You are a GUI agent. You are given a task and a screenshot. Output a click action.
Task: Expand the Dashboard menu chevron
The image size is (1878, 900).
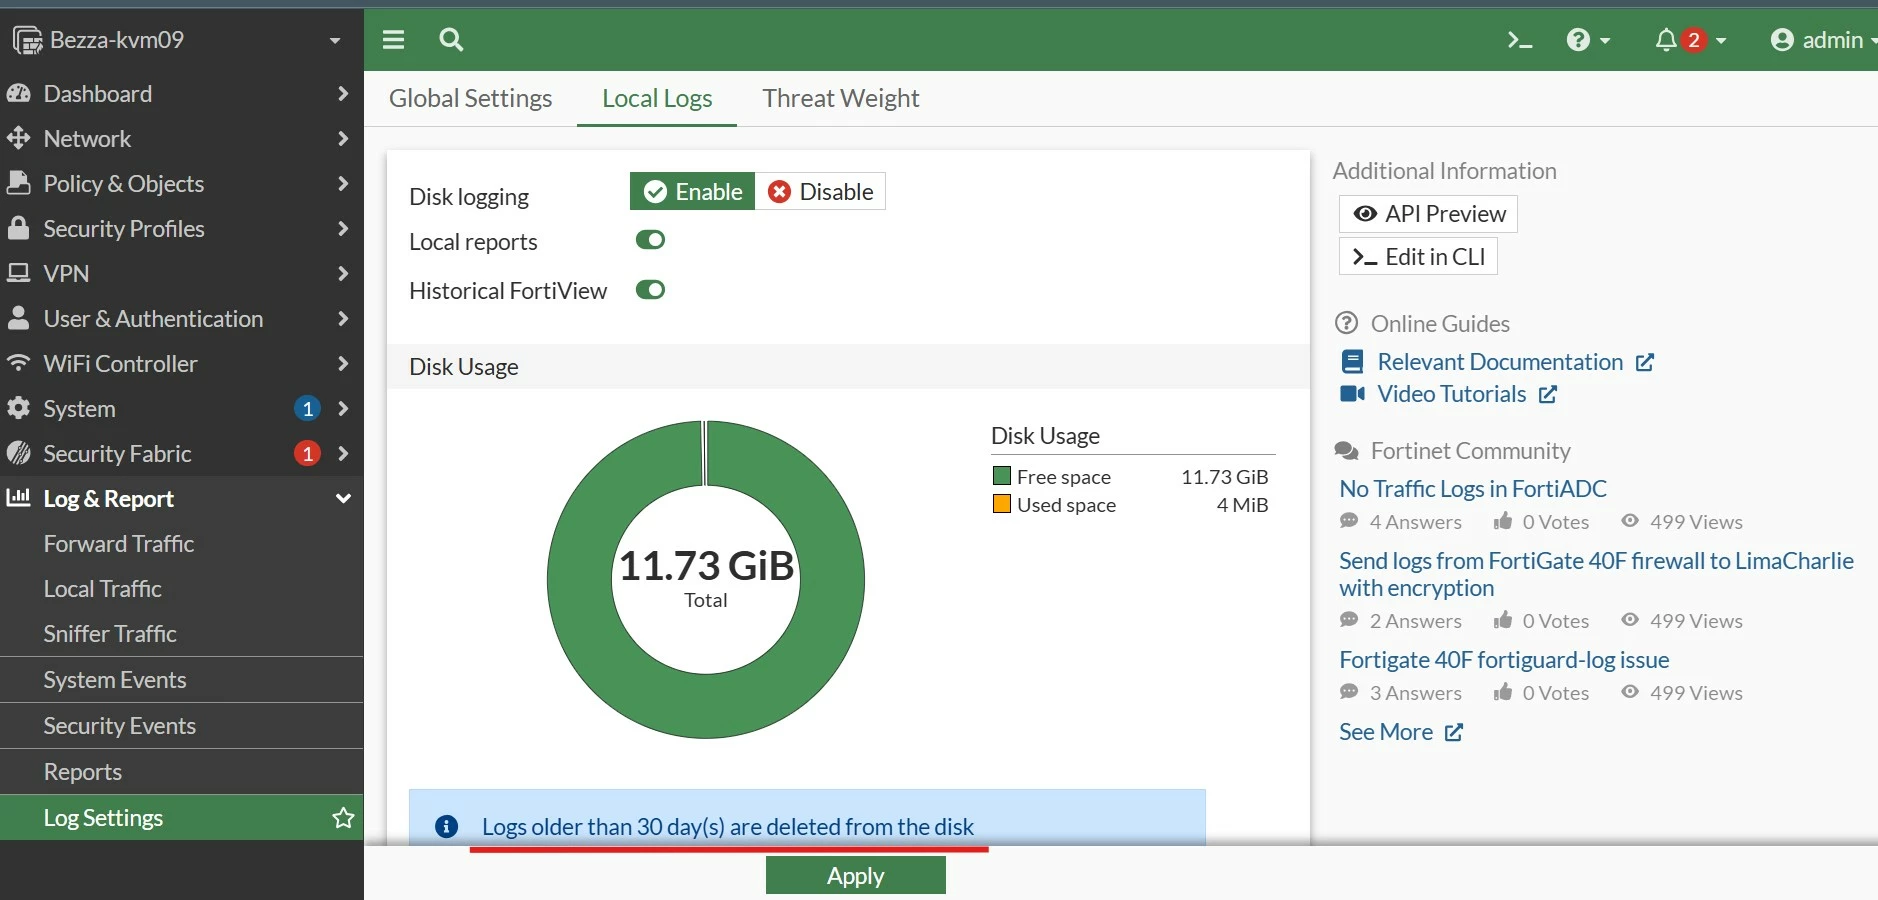(x=343, y=94)
